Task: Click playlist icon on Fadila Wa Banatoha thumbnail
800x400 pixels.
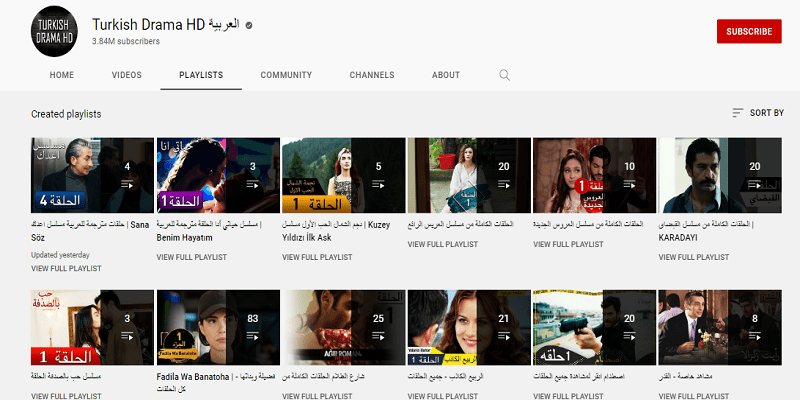Action: (x=253, y=336)
